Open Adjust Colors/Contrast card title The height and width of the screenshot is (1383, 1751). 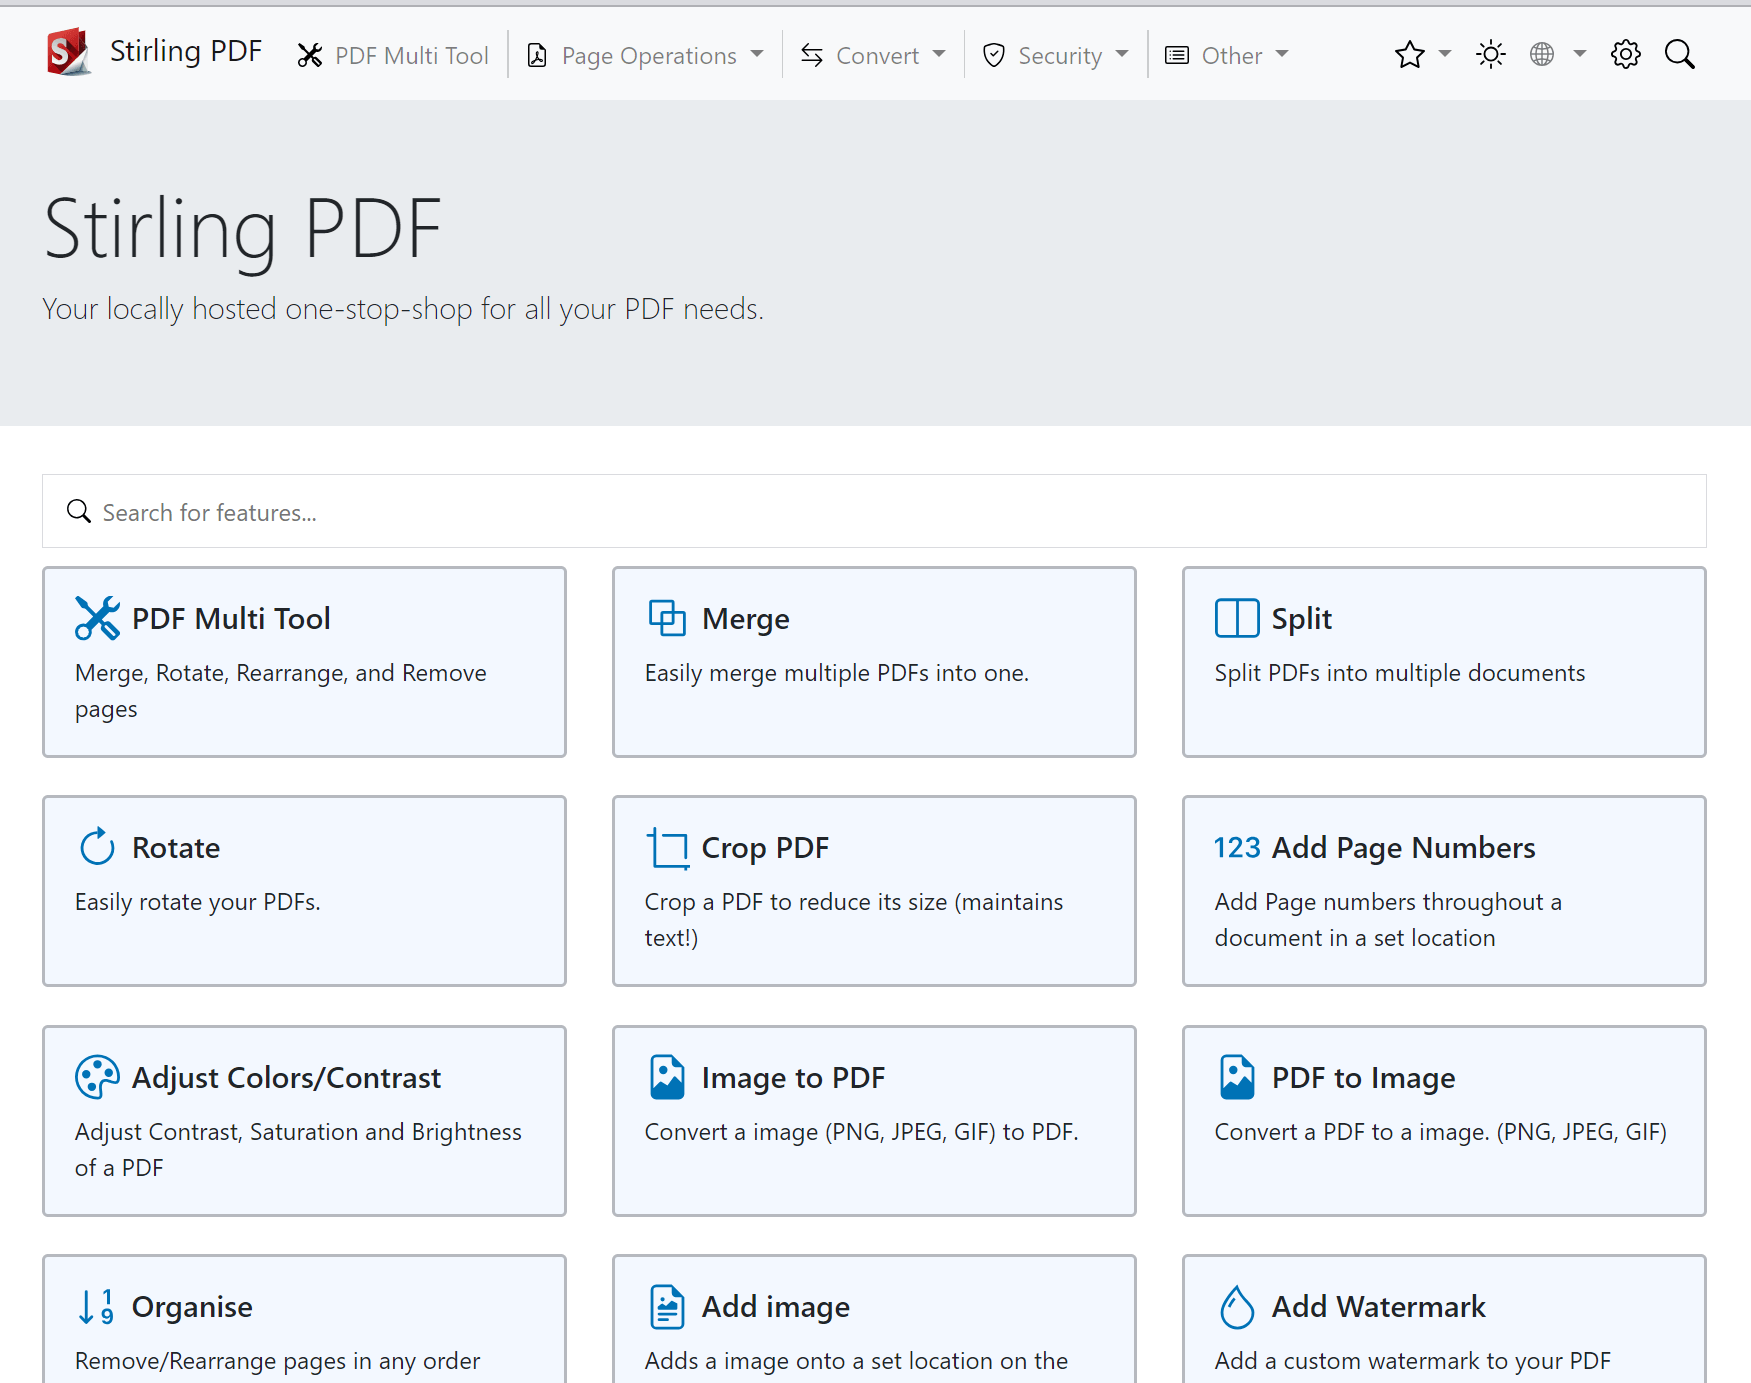click(x=286, y=1077)
